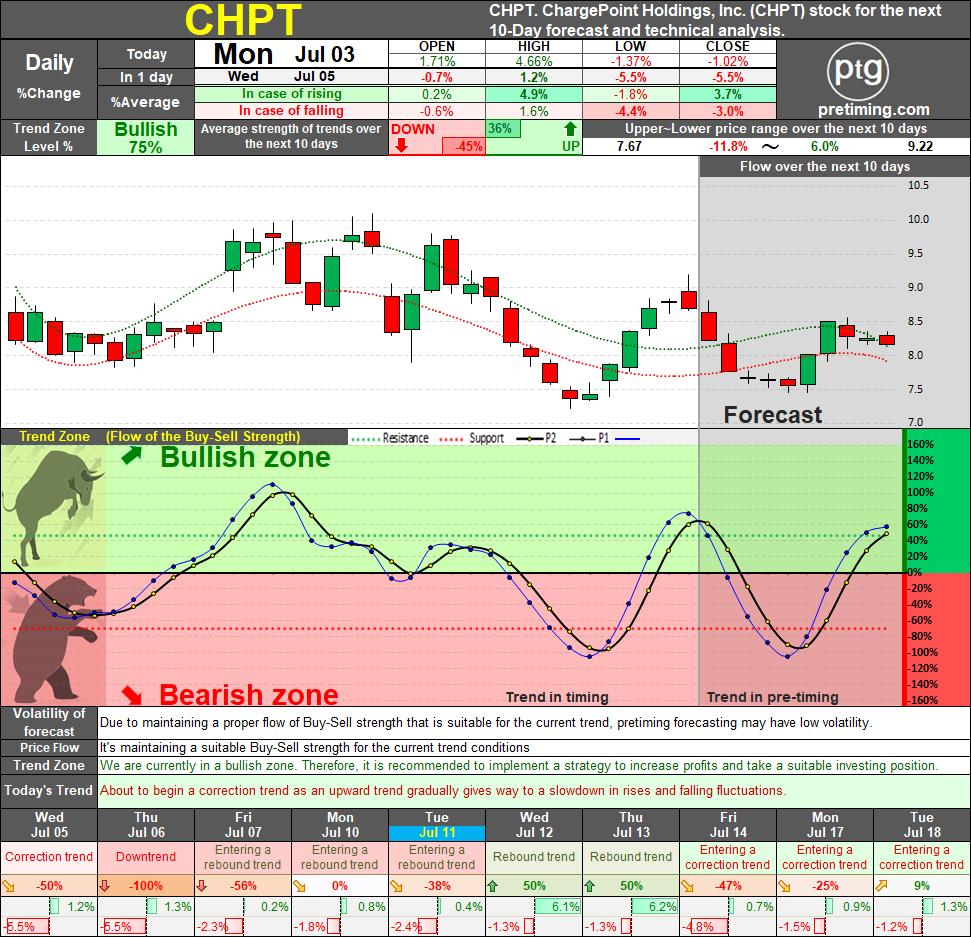Click the 36% green UP strength bar
The height and width of the screenshot is (937, 971).
pyautogui.click(x=503, y=129)
